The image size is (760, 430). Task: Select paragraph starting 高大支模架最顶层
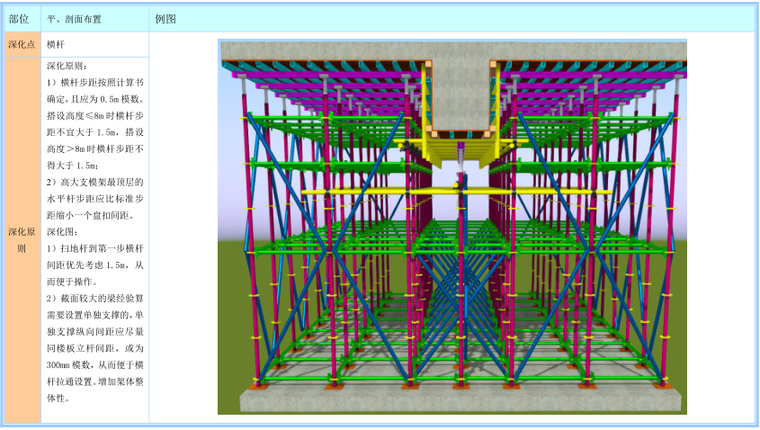[x=95, y=198]
